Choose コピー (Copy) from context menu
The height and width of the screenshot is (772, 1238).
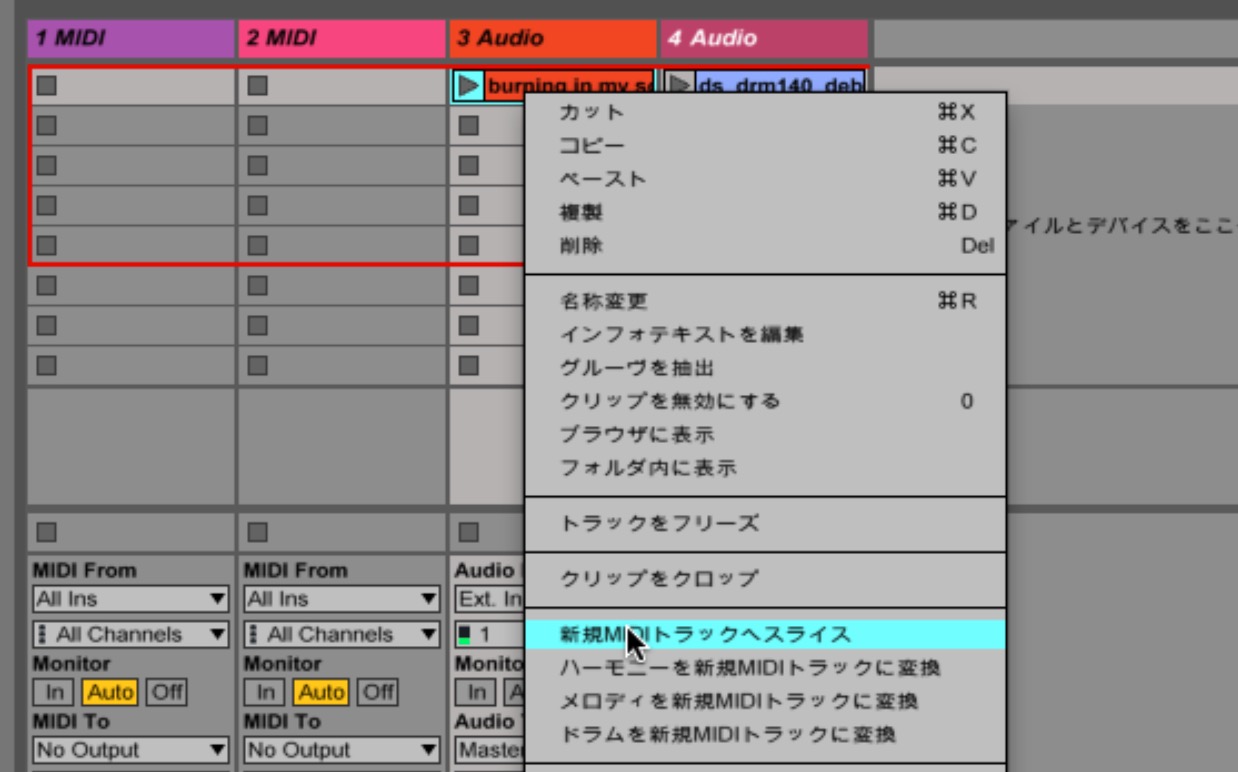766,146
